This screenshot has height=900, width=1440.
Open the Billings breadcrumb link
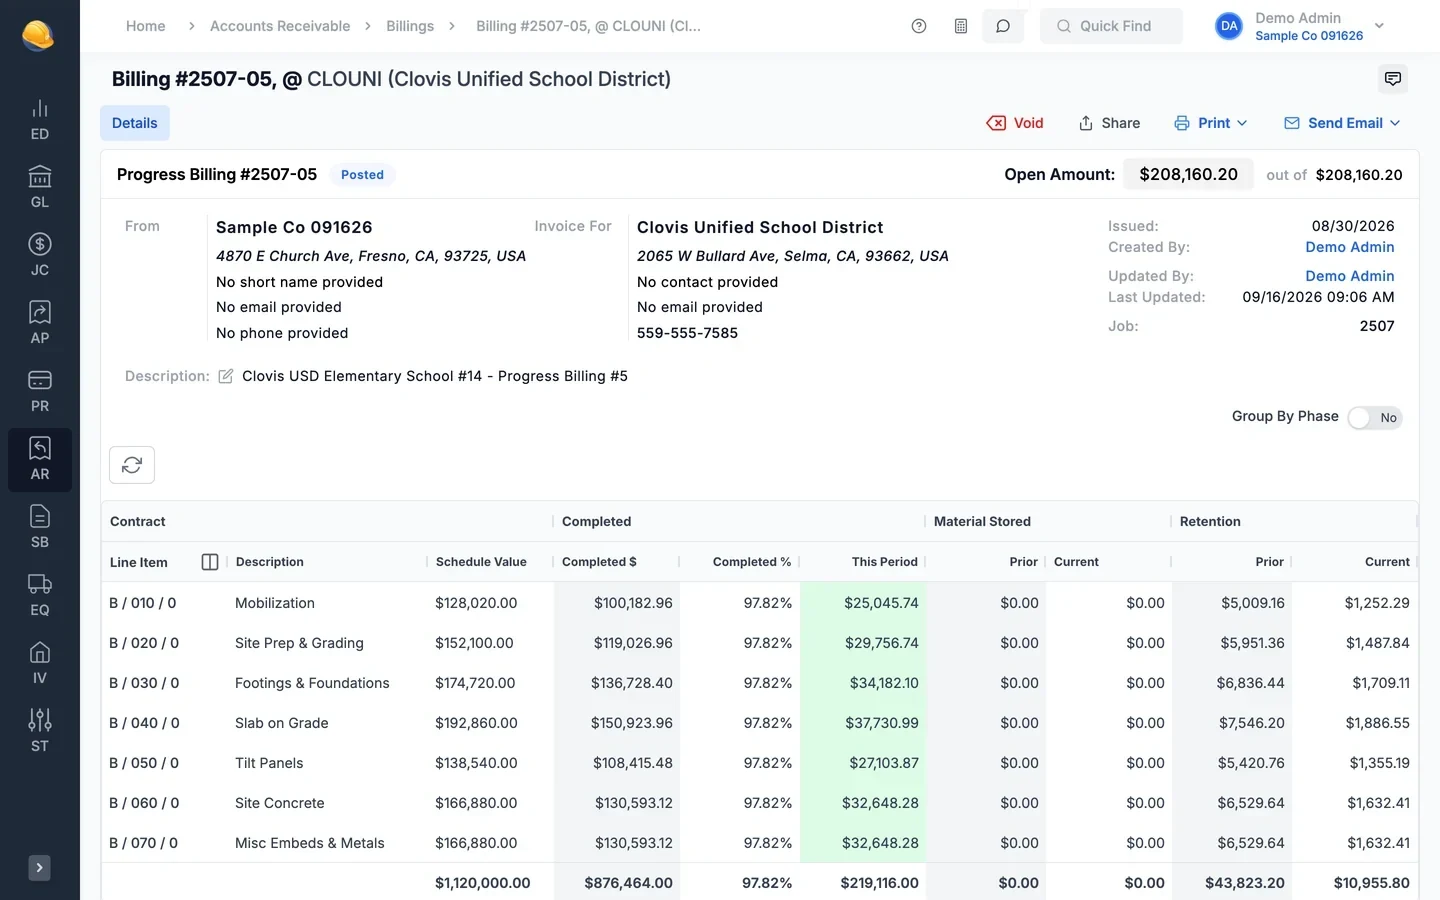(x=410, y=26)
